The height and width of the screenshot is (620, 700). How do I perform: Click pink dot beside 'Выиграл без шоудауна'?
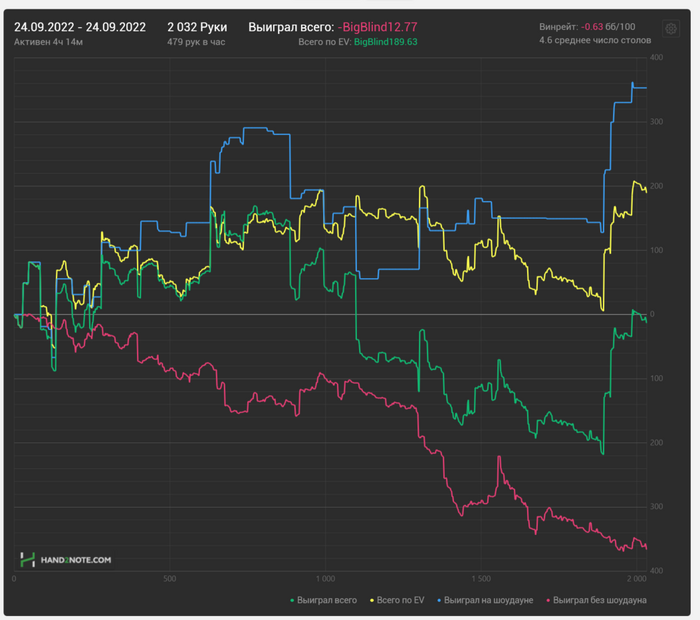(546, 600)
